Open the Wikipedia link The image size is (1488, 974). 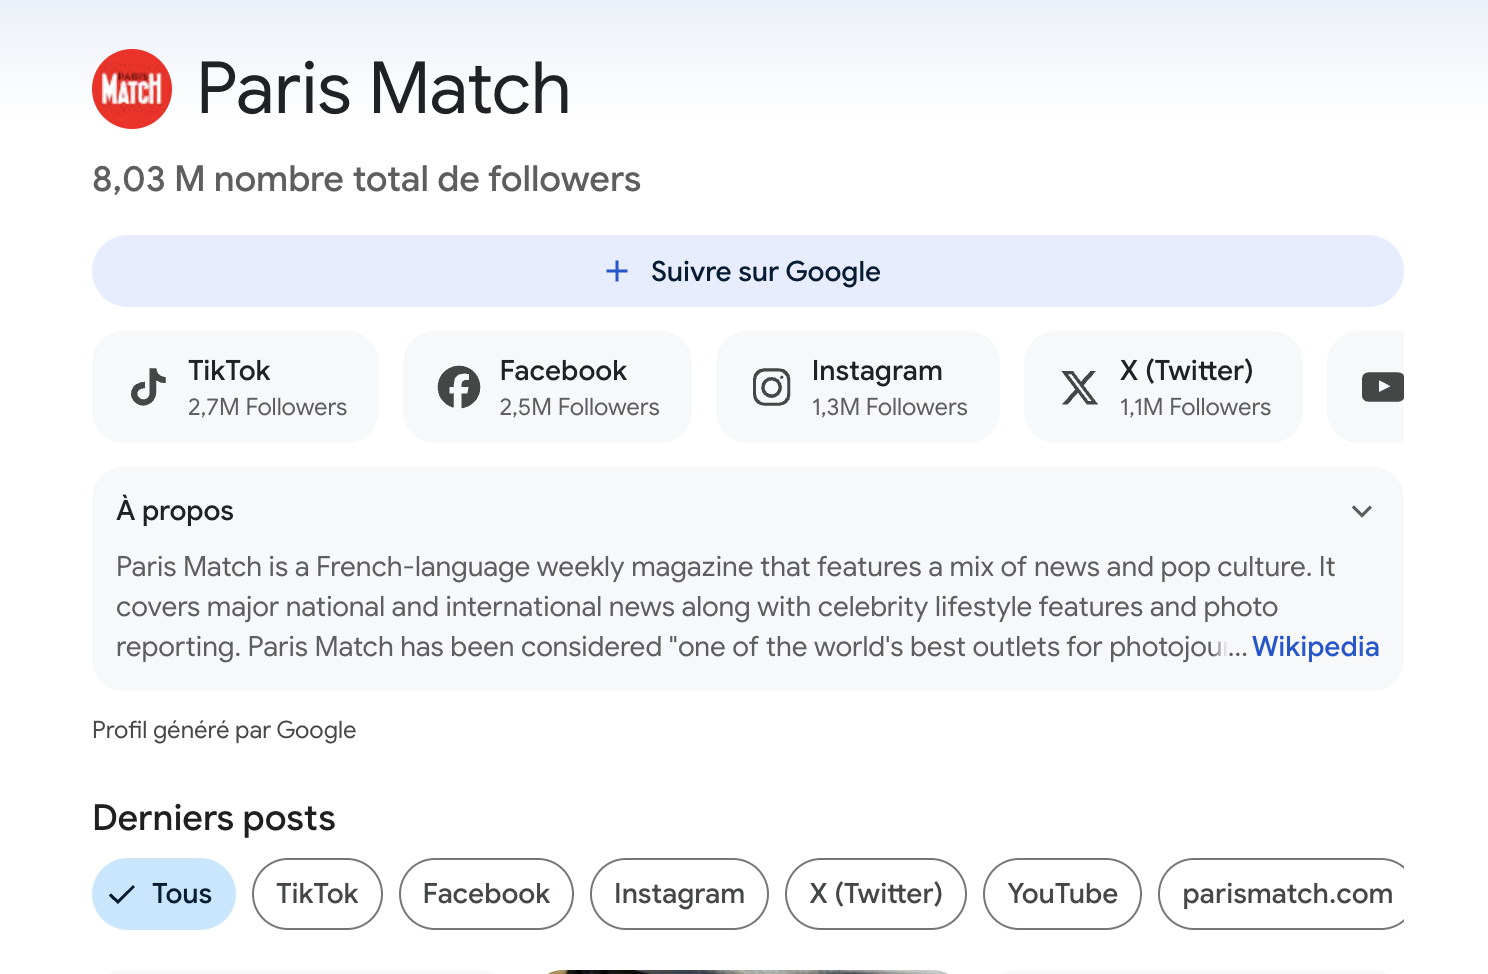[x=1315, y=646]
